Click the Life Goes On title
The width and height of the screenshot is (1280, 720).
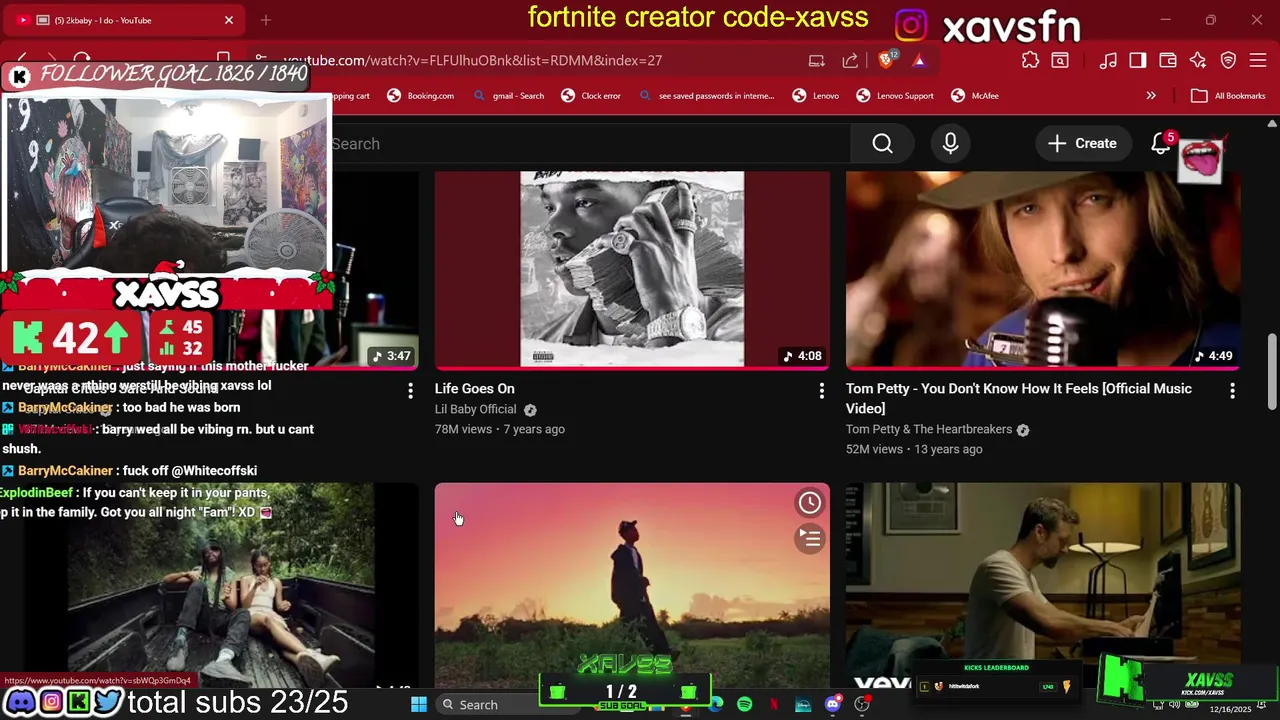[x=475, y=389]
